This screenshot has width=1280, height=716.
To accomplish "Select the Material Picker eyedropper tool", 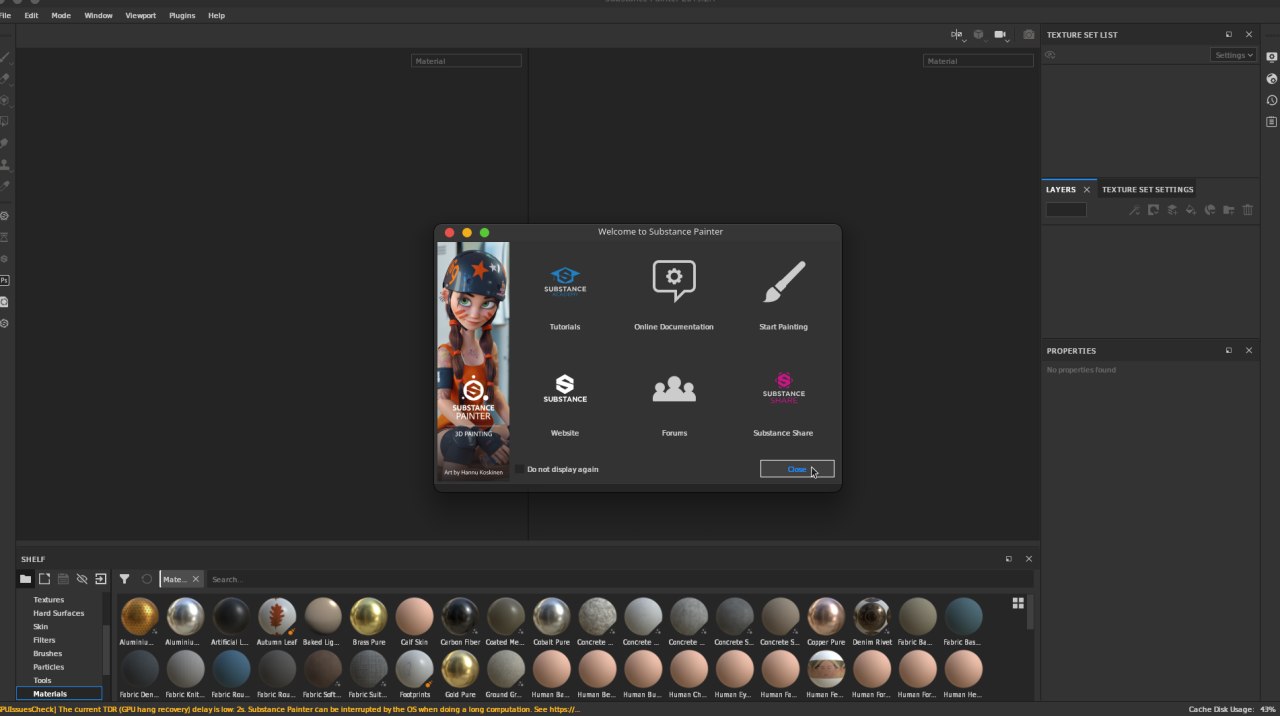I will click(x=5, y=186).
